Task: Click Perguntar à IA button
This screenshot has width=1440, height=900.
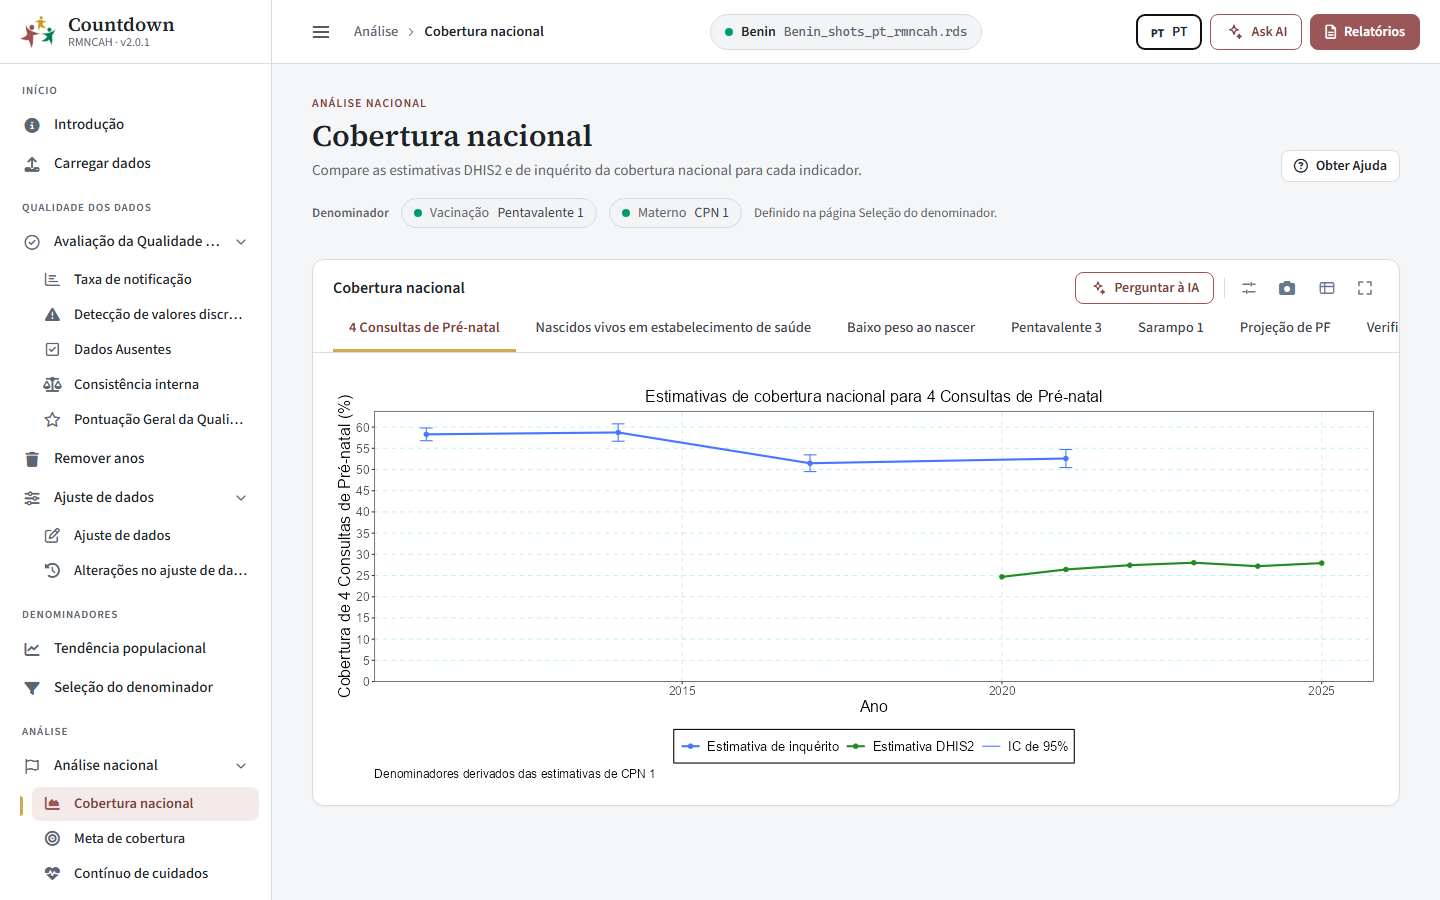Action: [1144, 288]
